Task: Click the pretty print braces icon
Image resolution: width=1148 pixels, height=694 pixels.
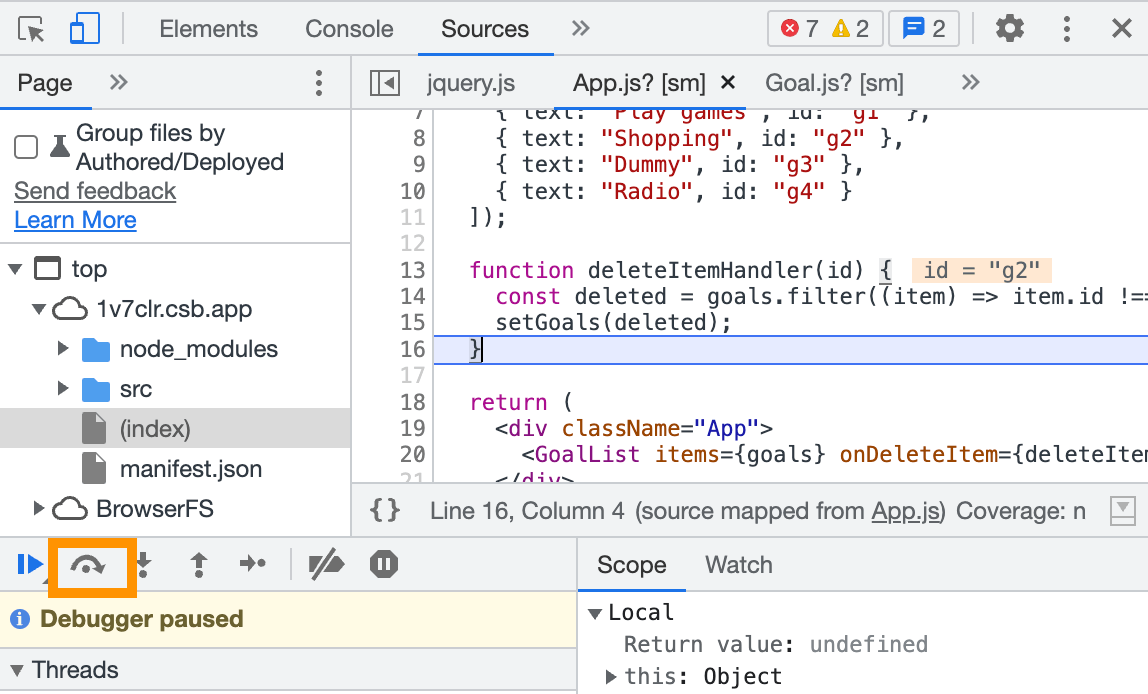Action: click(x=385, y=510)
